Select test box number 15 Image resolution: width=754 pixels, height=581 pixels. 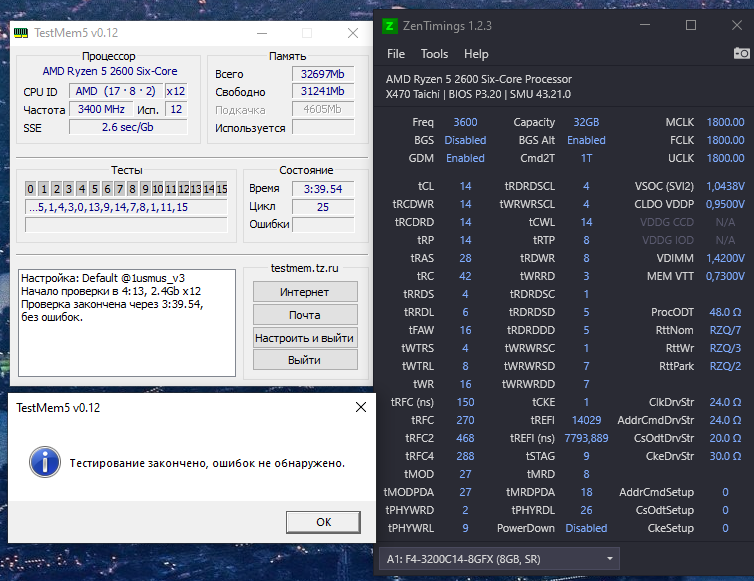[221, 189]
